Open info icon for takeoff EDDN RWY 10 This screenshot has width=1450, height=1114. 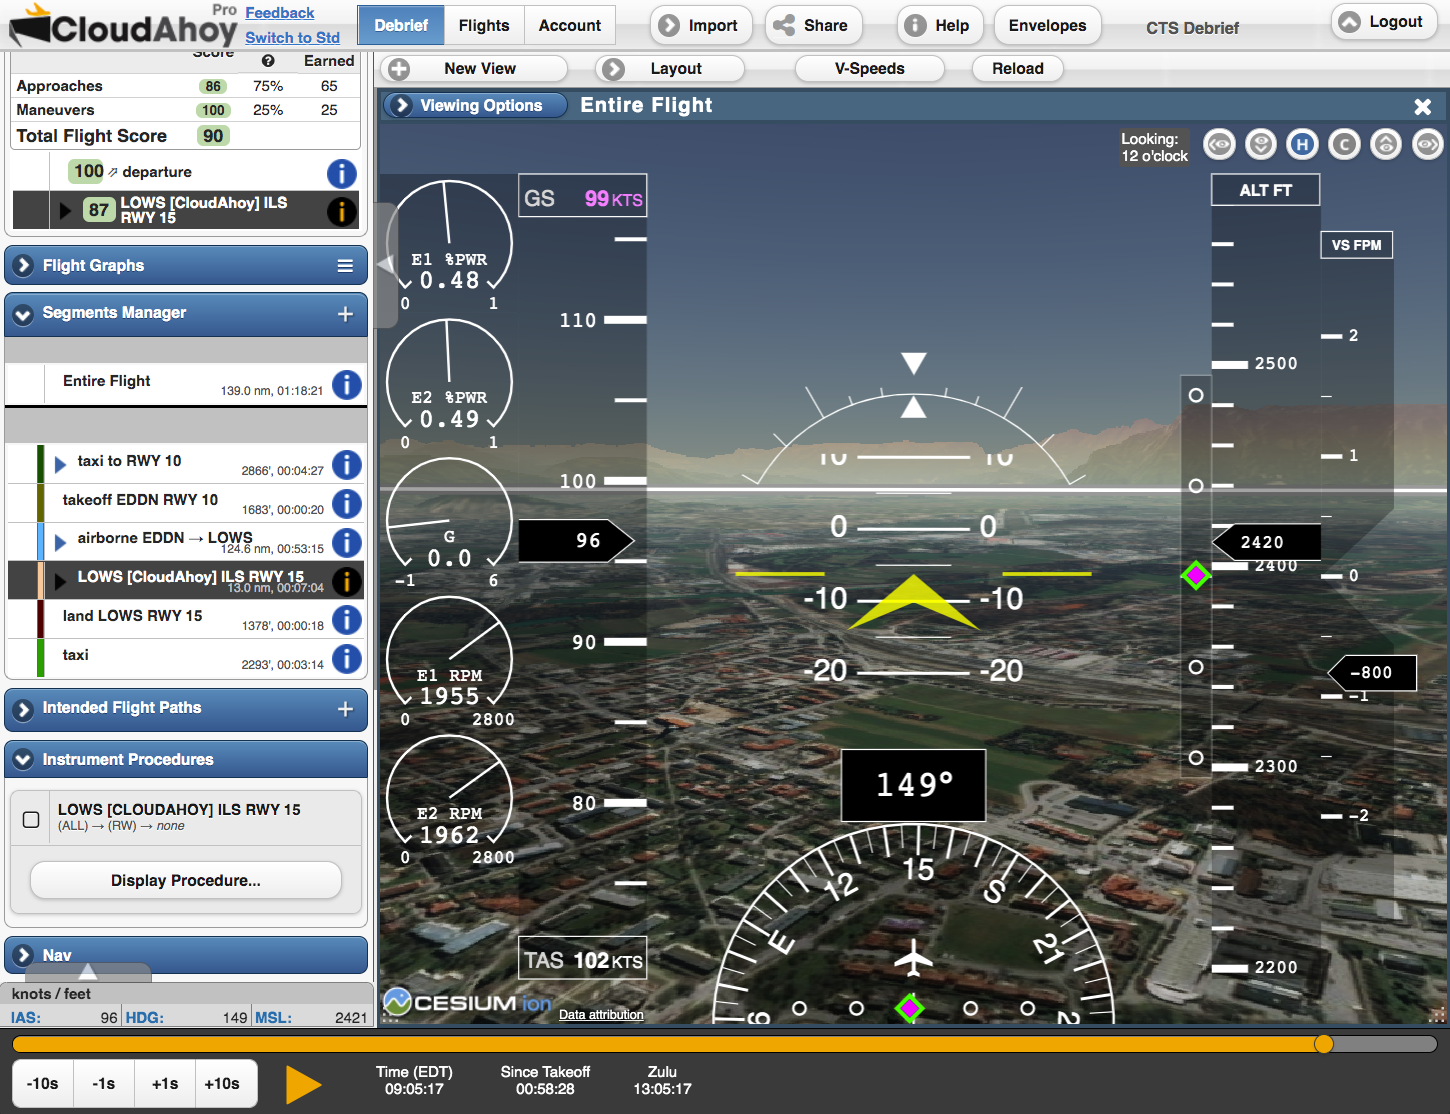347,504
